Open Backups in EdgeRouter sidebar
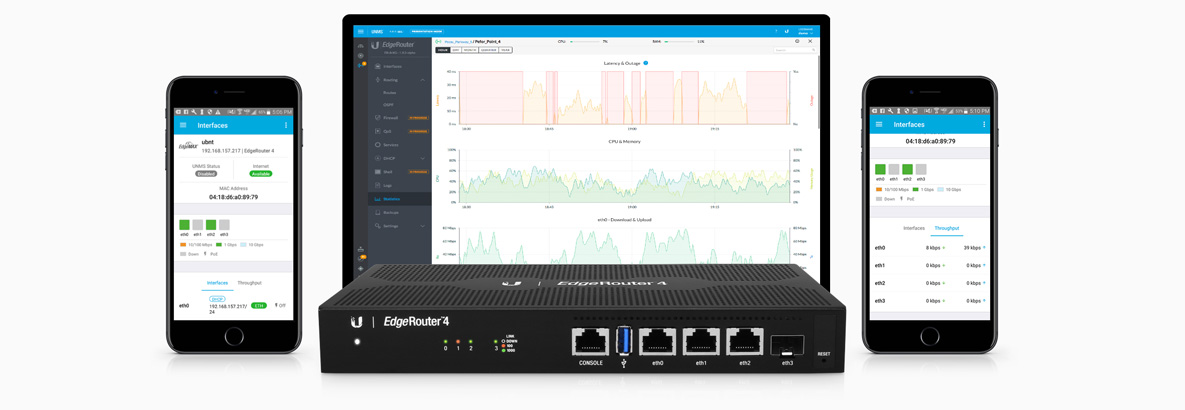1185x410 pixels. pos(400,213)
